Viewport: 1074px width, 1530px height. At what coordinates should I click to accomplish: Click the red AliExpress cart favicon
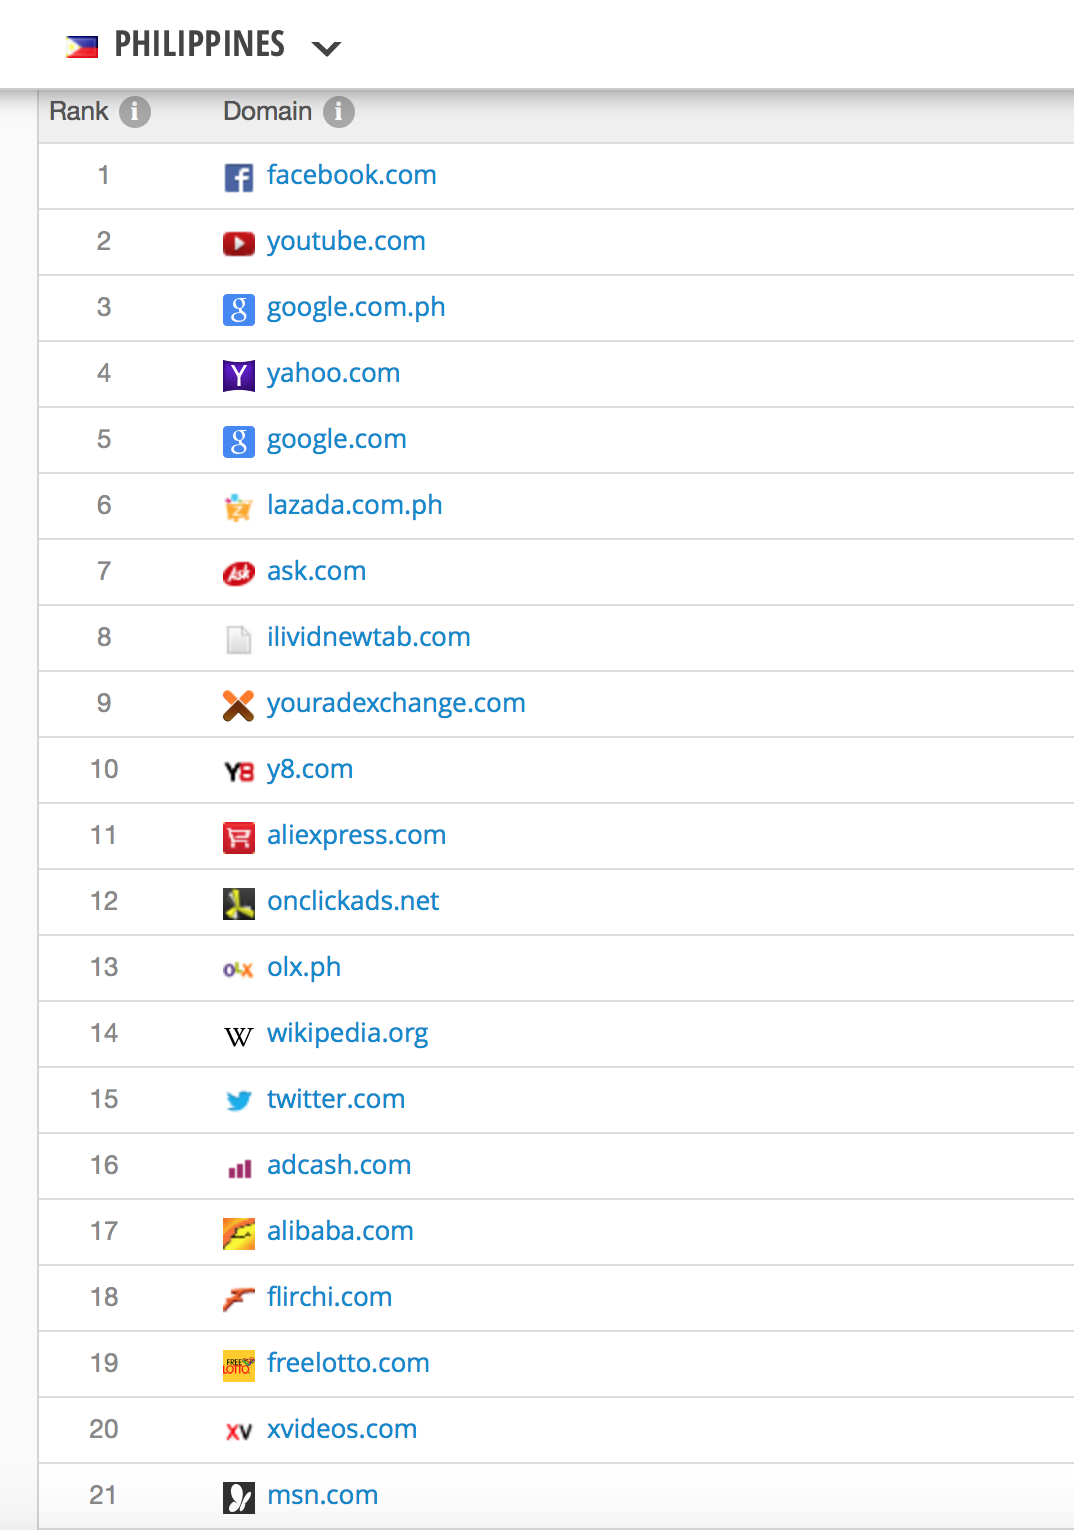point(238,837)
